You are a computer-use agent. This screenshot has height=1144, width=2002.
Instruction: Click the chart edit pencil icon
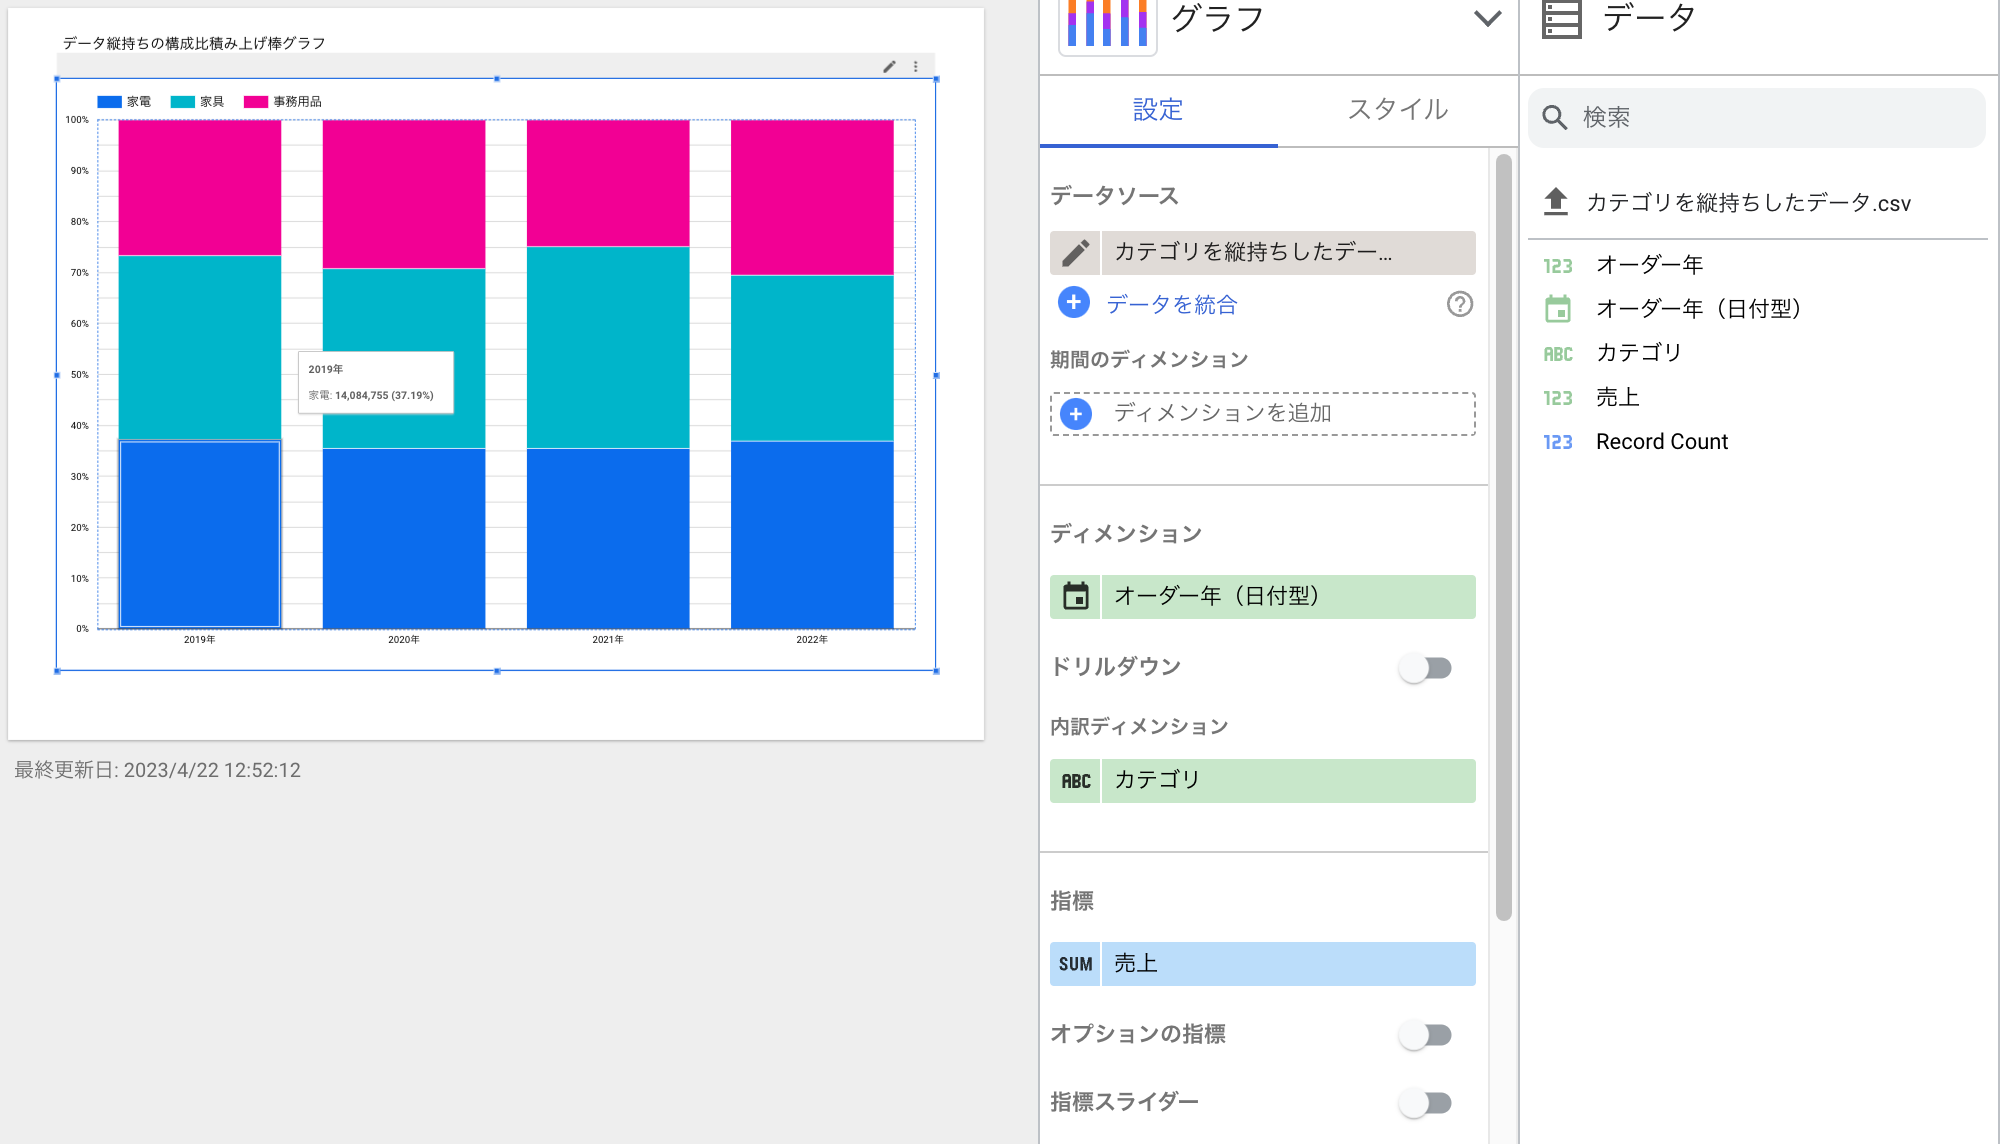889,67
